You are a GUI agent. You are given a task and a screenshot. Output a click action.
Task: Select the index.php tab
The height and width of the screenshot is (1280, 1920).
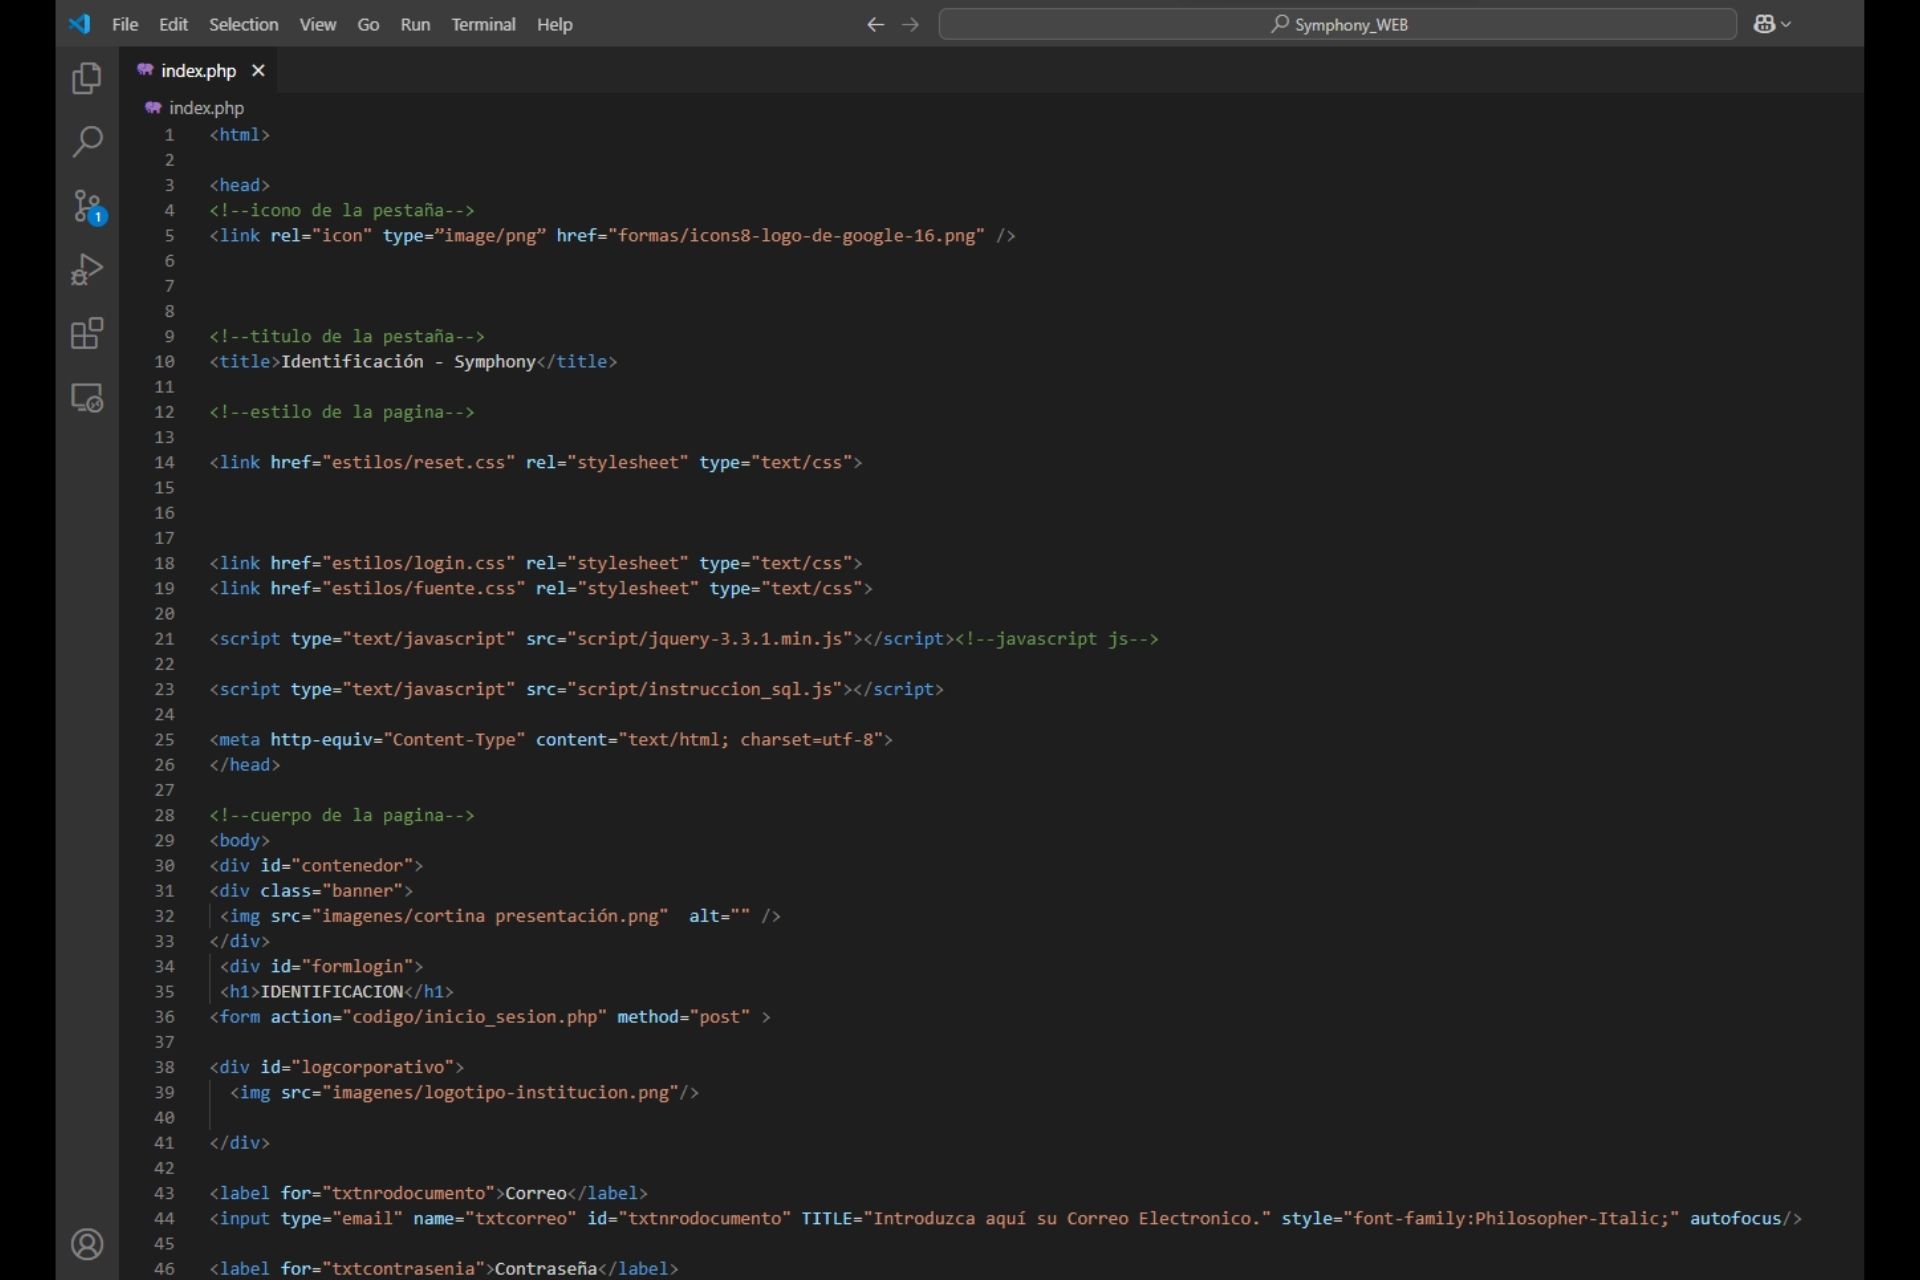199,70
